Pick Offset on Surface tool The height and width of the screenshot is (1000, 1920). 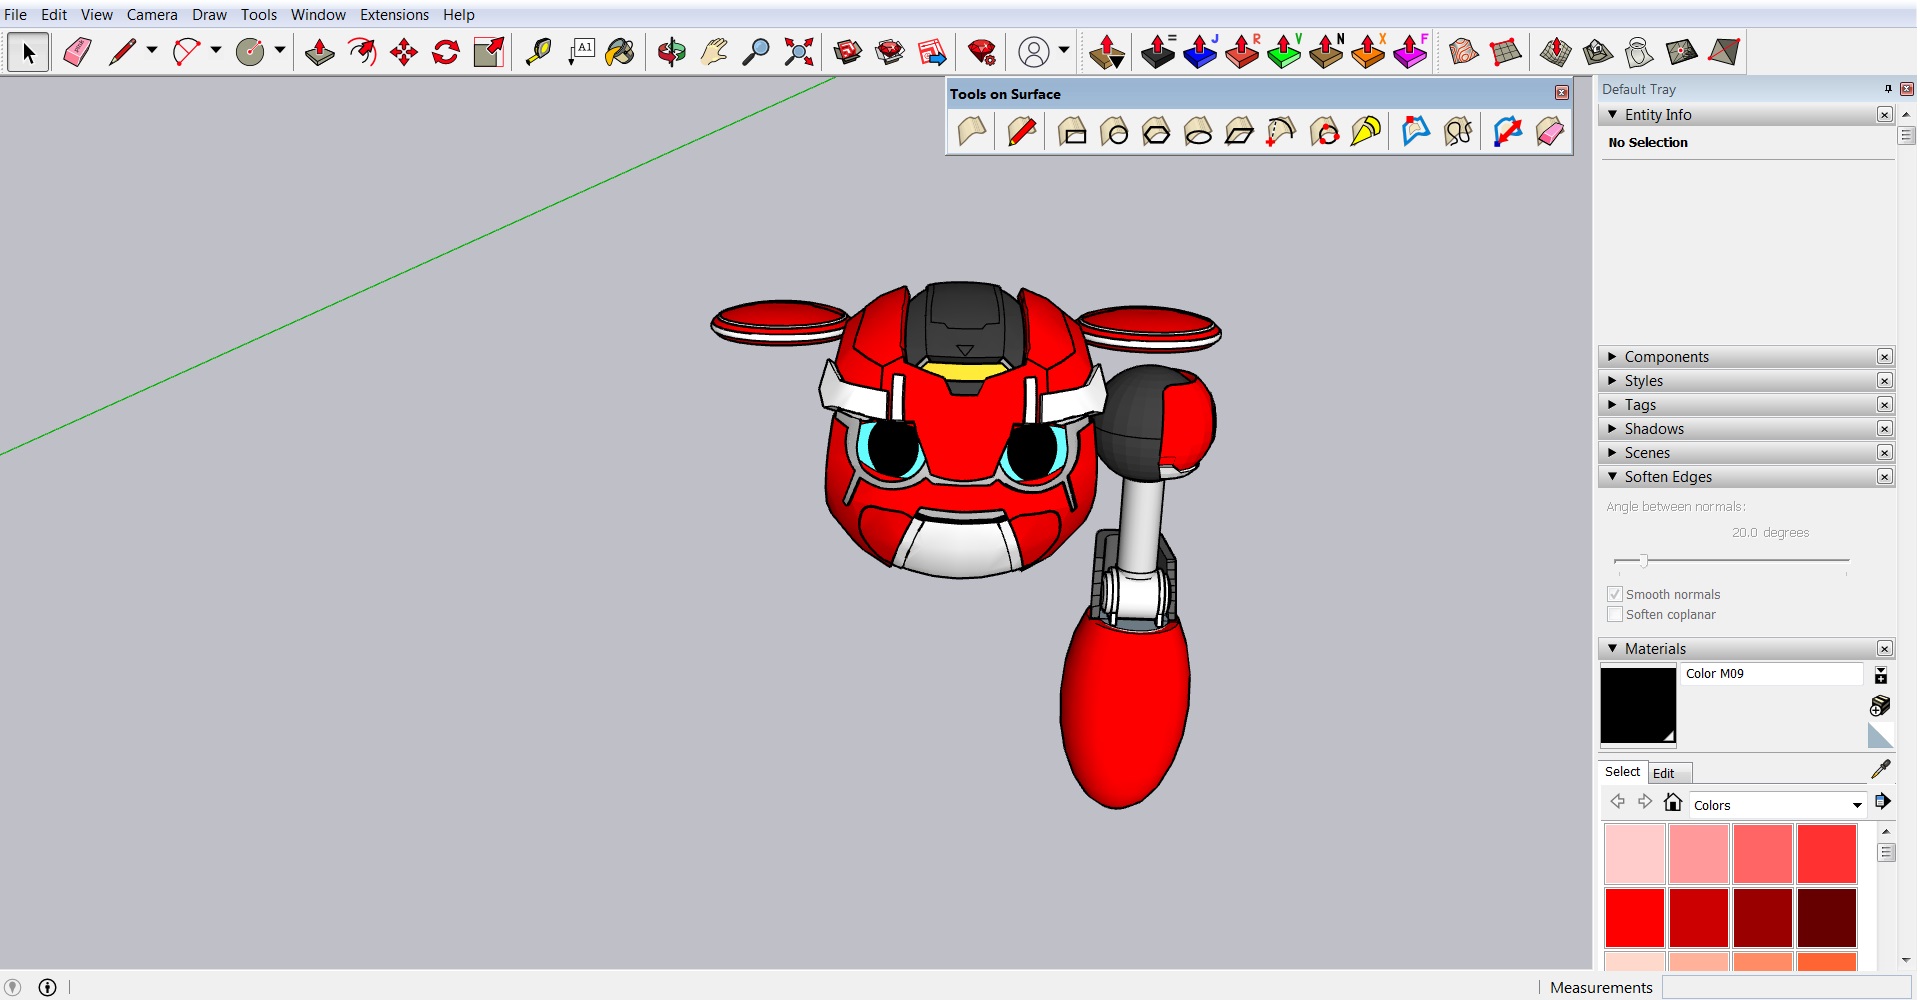click(1415, 132)
